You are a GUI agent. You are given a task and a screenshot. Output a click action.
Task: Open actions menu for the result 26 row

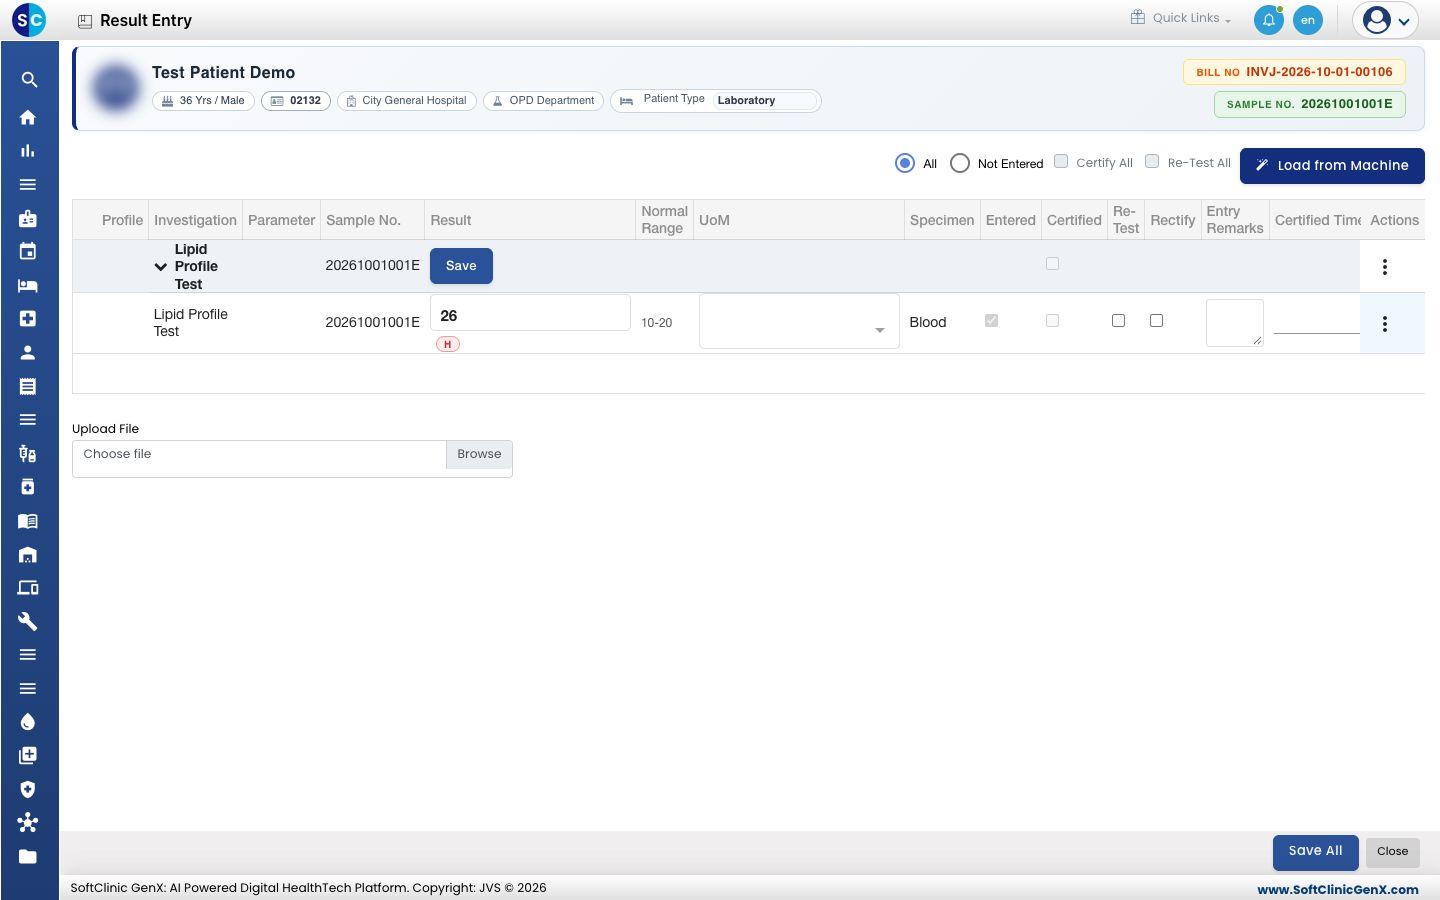[x=1385, y=324]
